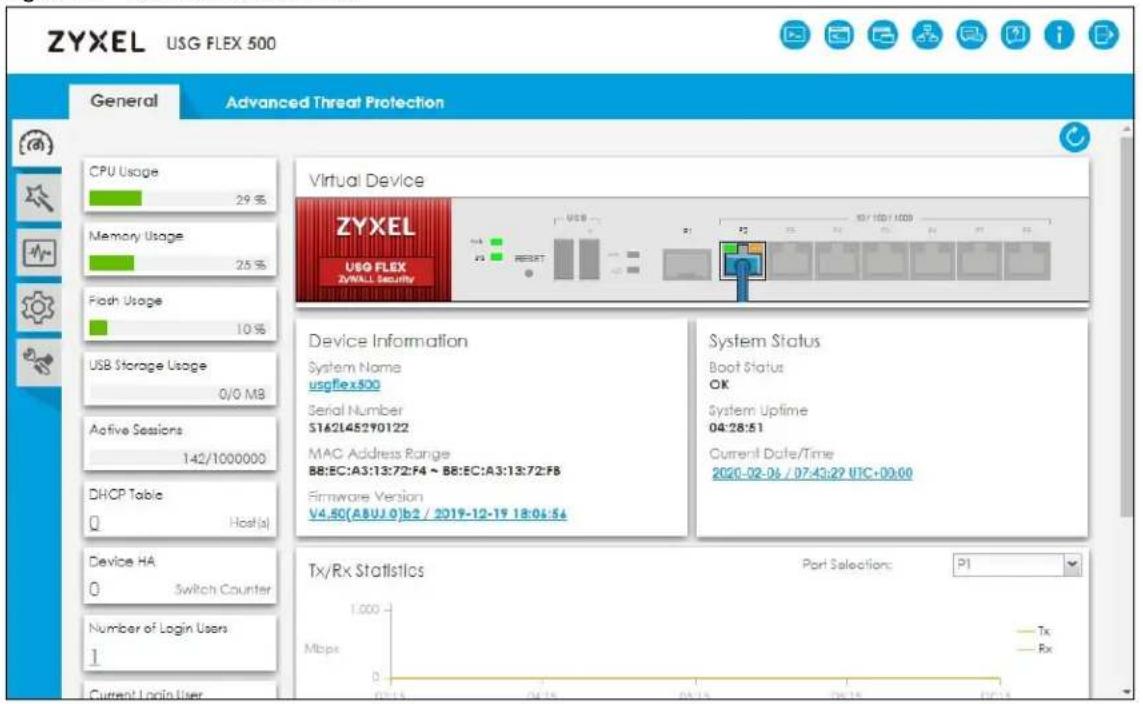Open the Quick Setup wizard sidebar icon
This screenshot has width=1143, height=704.
(37, 197)
